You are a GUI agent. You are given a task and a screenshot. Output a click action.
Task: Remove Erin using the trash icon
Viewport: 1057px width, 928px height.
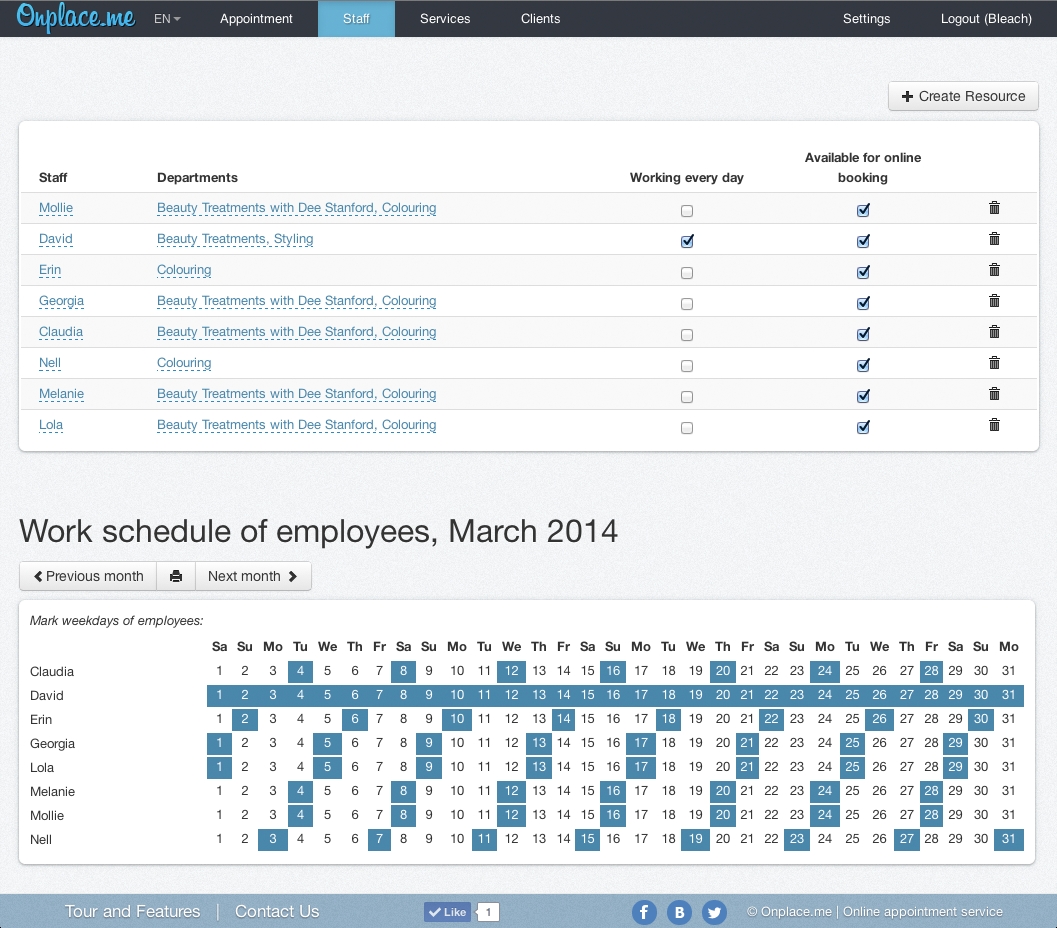point(994,270)
